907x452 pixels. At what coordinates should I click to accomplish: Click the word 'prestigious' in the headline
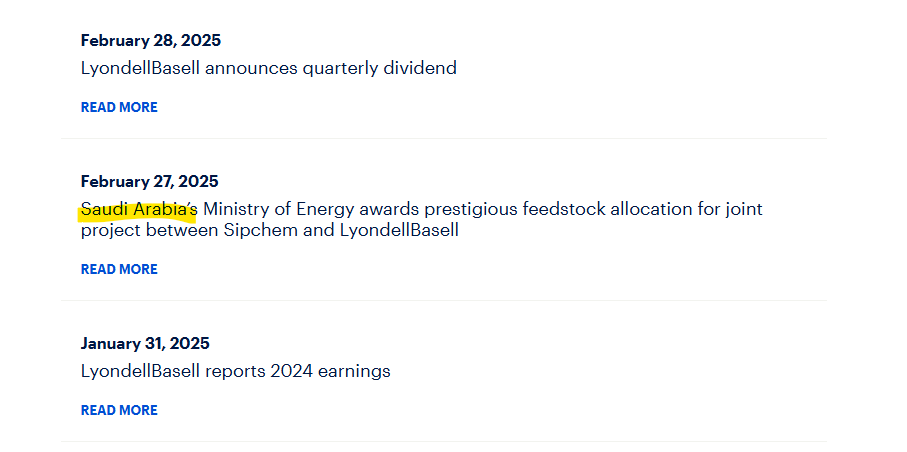click(471, 210)
